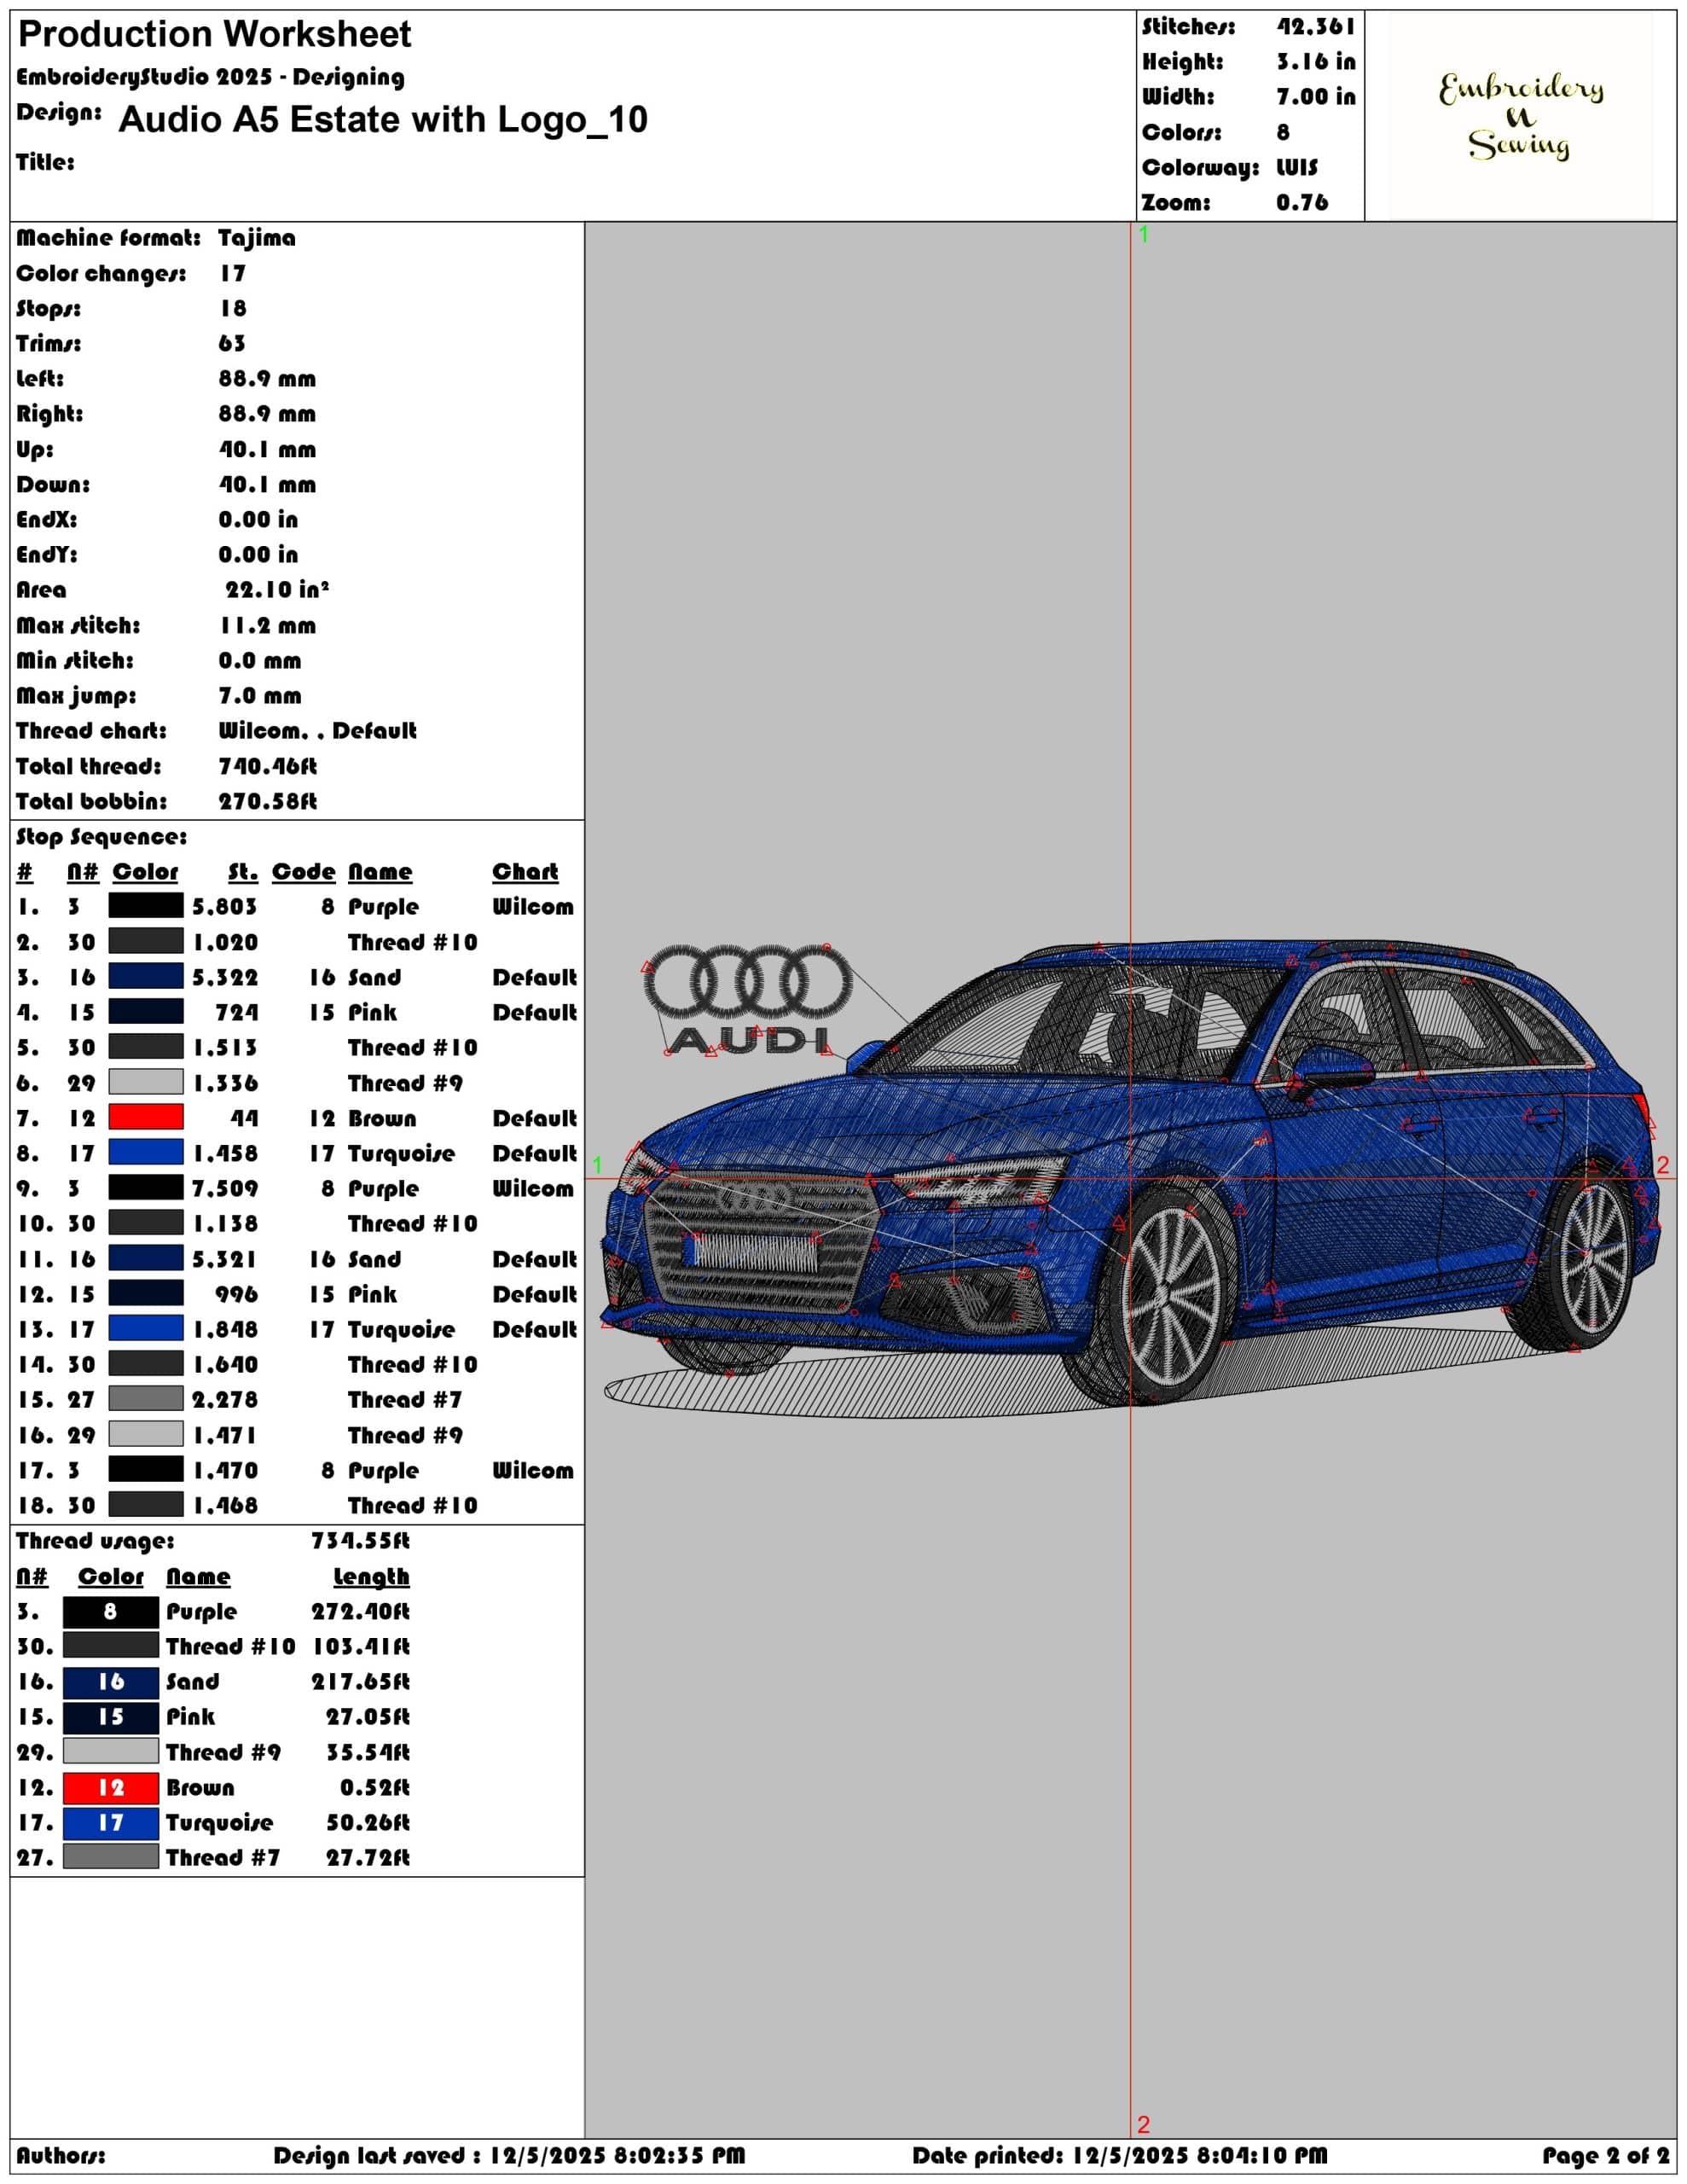Viewport: 1687px width, 2184px height.
Task: Click the 'Color changes:' label
Action: click(x=101, y=274)
